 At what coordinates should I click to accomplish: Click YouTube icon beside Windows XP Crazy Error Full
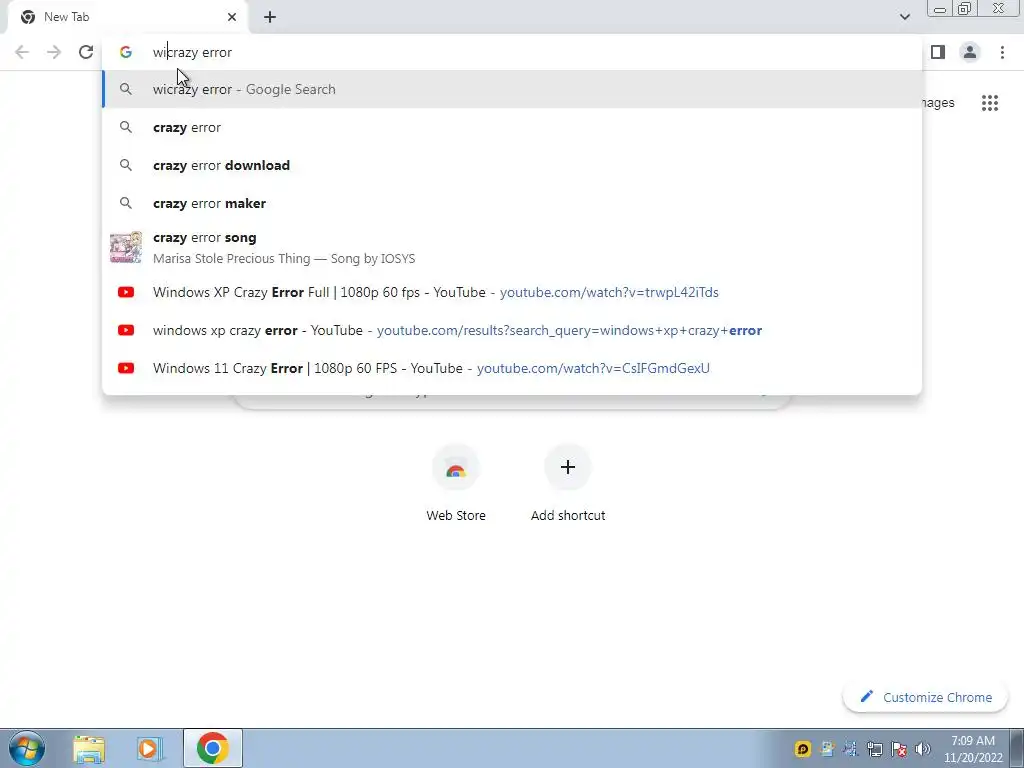point(126,293)
